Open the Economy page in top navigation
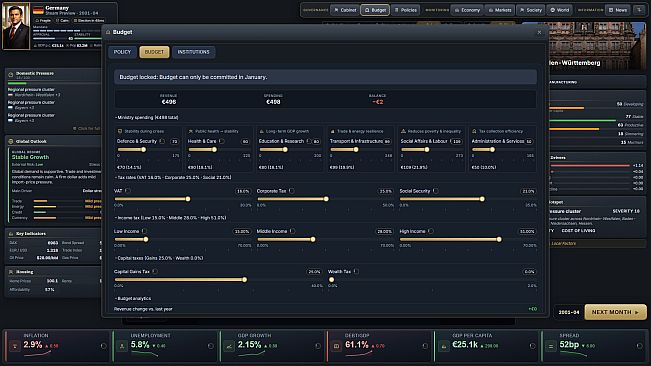 [467, 10]
